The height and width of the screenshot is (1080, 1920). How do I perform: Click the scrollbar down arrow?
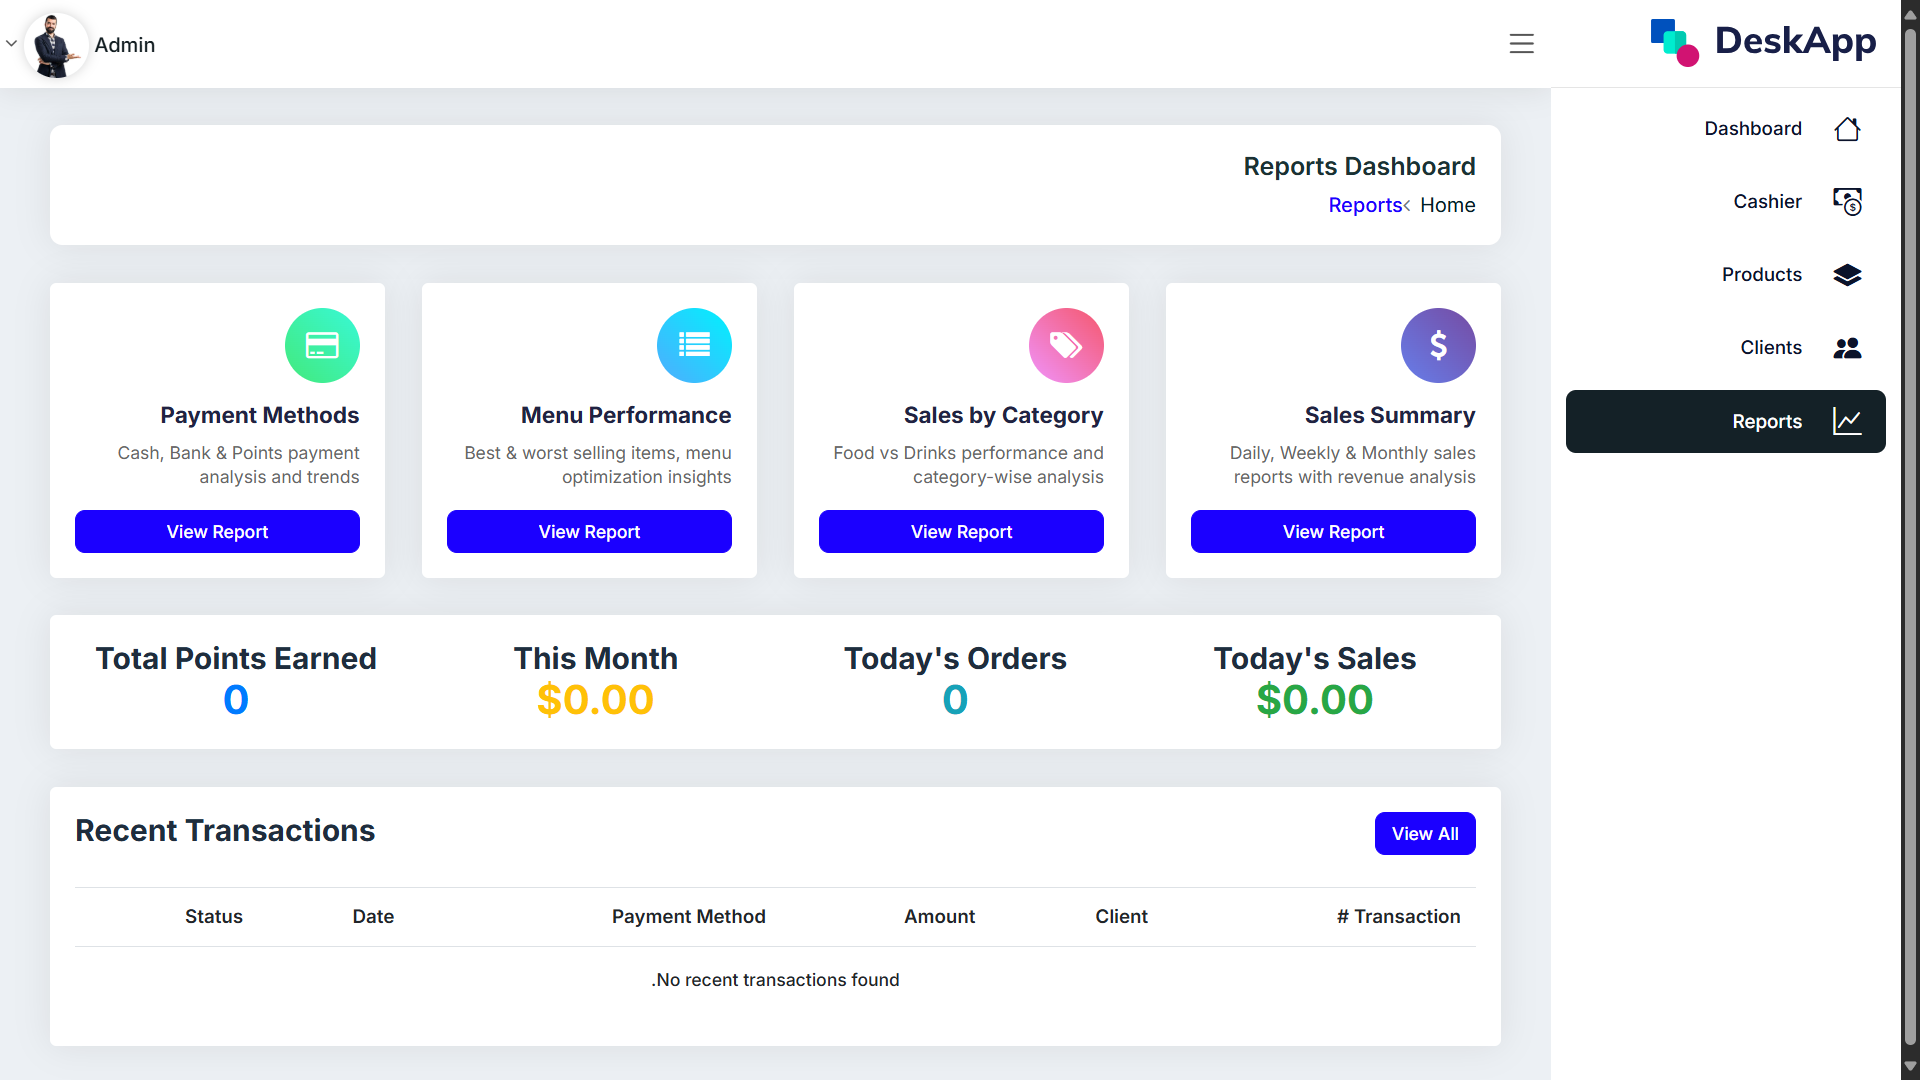[1909, 1066]
